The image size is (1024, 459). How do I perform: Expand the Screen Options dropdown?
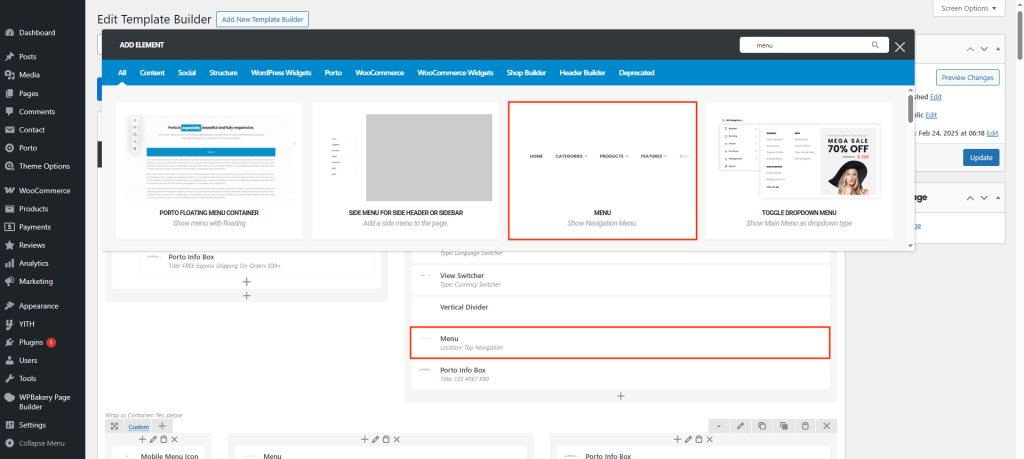(x=968, y=9)
